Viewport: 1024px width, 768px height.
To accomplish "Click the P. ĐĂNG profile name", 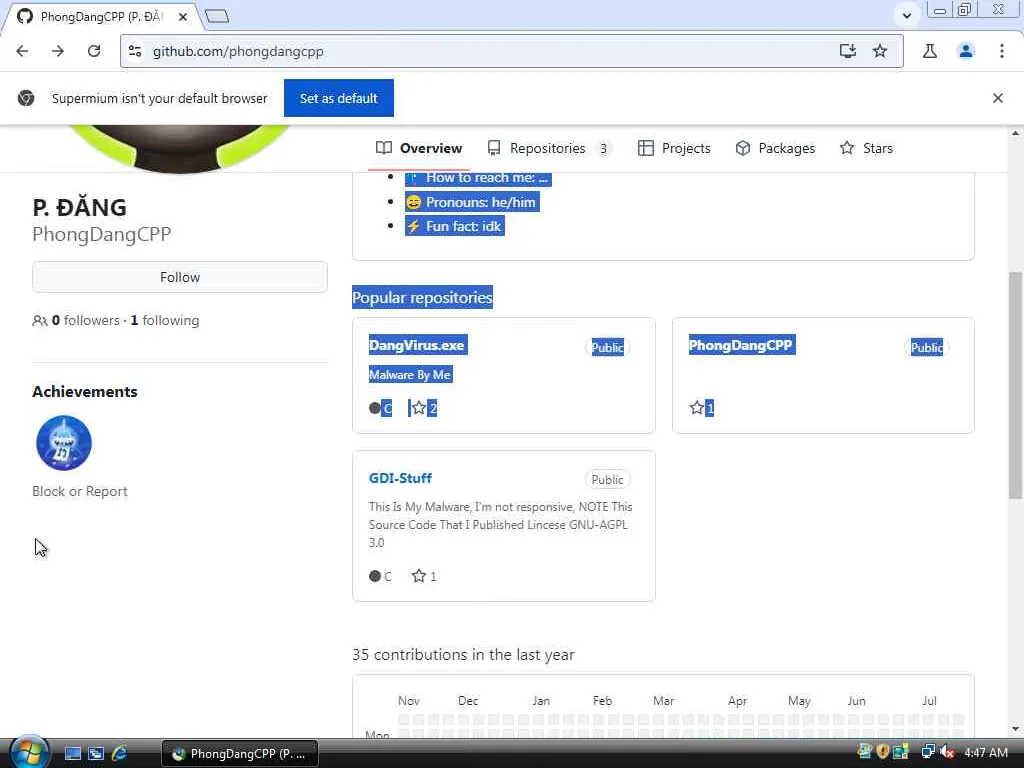I will [x=80, y=207].
